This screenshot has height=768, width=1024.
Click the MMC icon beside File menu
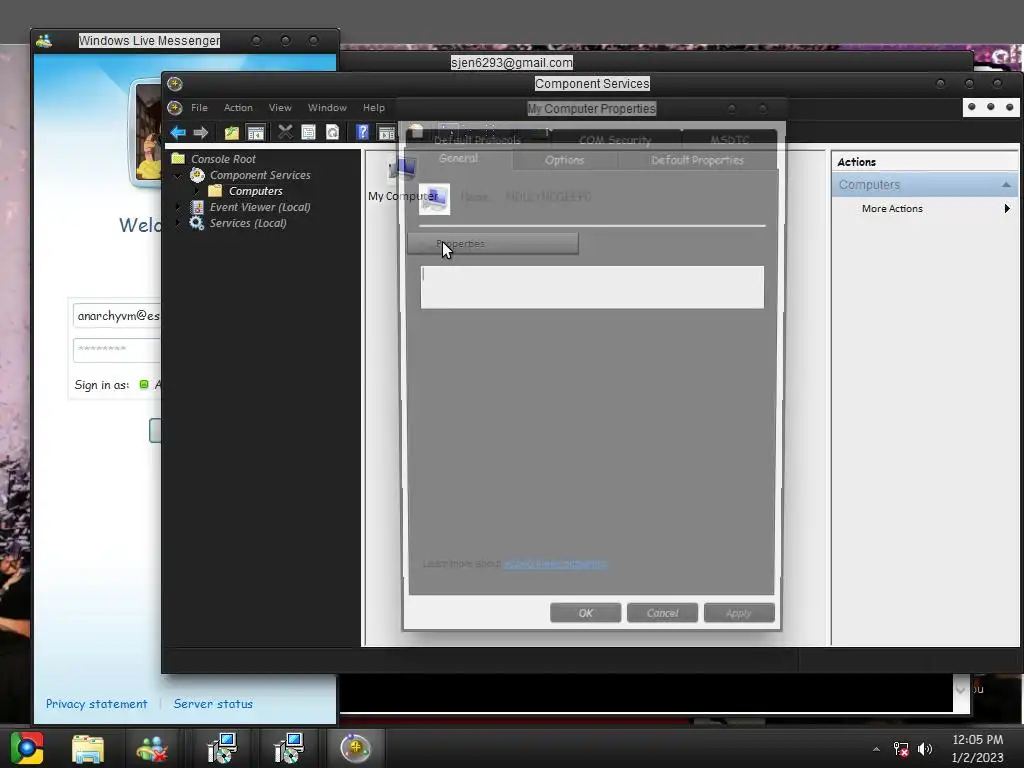pyautogui.click(x=174, y=108)
